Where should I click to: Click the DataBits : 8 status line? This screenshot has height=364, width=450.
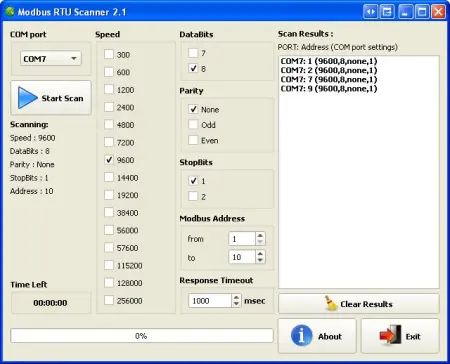pos(30,151)
